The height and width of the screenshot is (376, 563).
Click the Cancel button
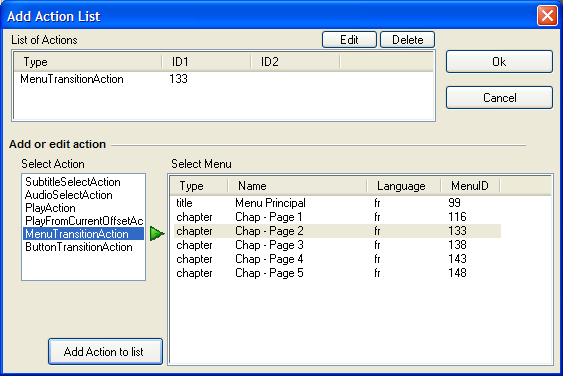[x=499, y=97]
